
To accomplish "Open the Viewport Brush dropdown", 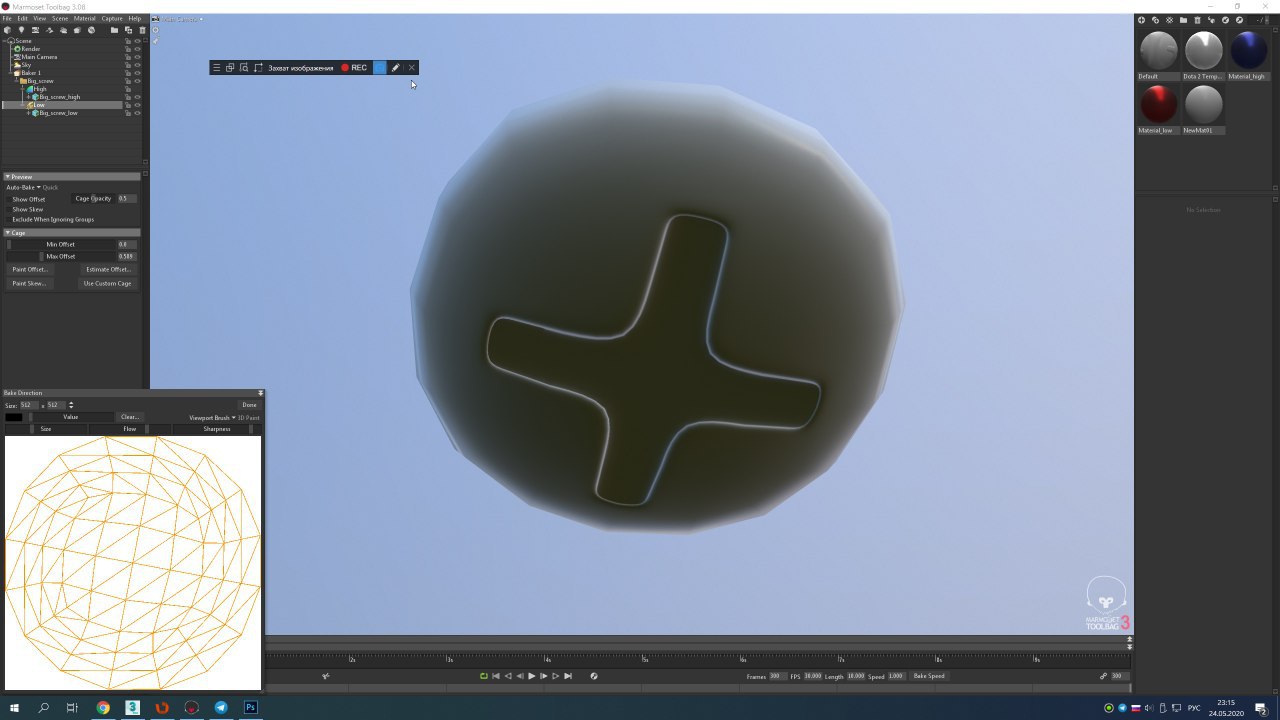I will tap(212, 418).
